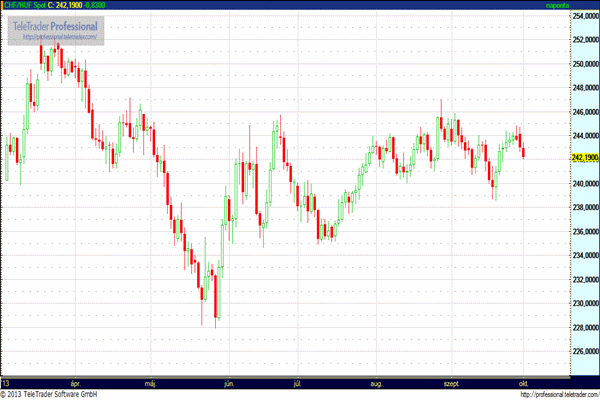This screenshot has width=600, height=400.
Task: Click the 2013 TeleTrader Software GmbH copyright text
Action: coord(60,394)
